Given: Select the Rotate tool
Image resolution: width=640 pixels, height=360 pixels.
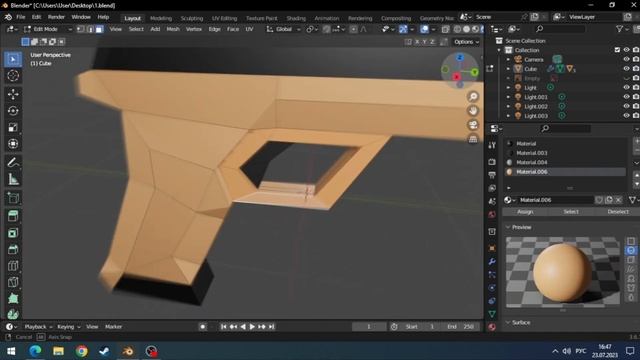Looking at the screenshot, I should click(x=13, y=111).
